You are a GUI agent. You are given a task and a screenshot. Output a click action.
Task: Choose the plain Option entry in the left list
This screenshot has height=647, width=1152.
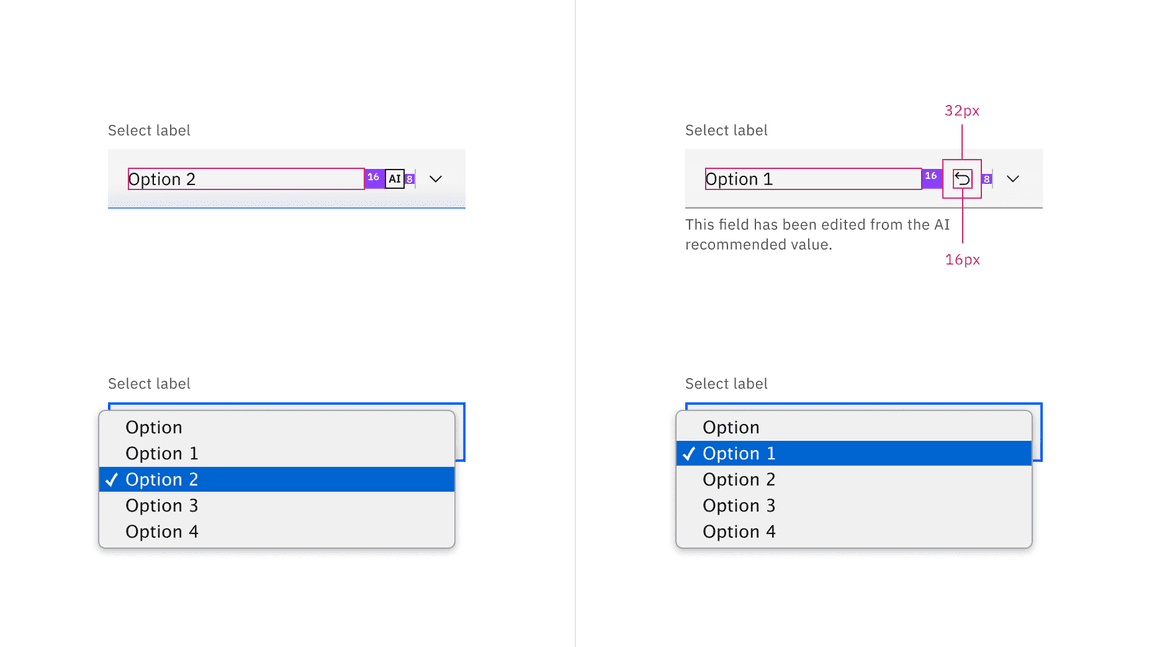(x=153, y=427)
